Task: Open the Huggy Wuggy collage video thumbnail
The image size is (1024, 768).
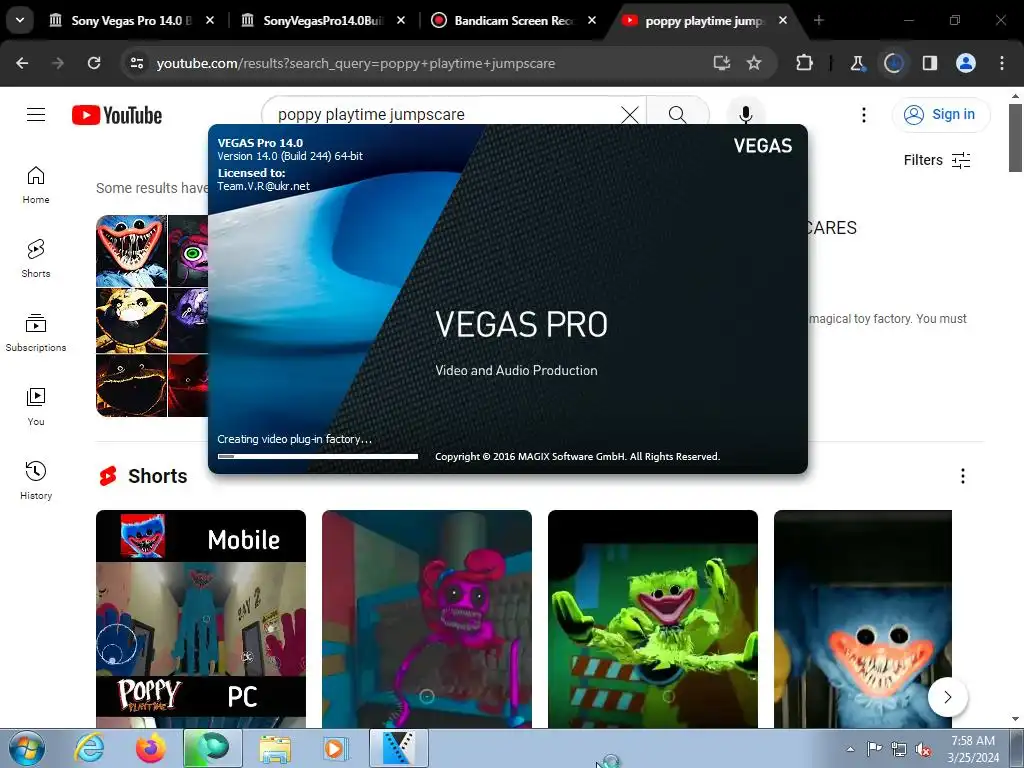Action: 152,316
